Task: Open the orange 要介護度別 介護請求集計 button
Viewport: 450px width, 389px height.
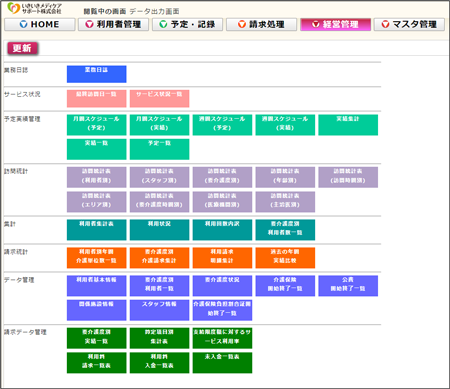Action: coord(159,258)
